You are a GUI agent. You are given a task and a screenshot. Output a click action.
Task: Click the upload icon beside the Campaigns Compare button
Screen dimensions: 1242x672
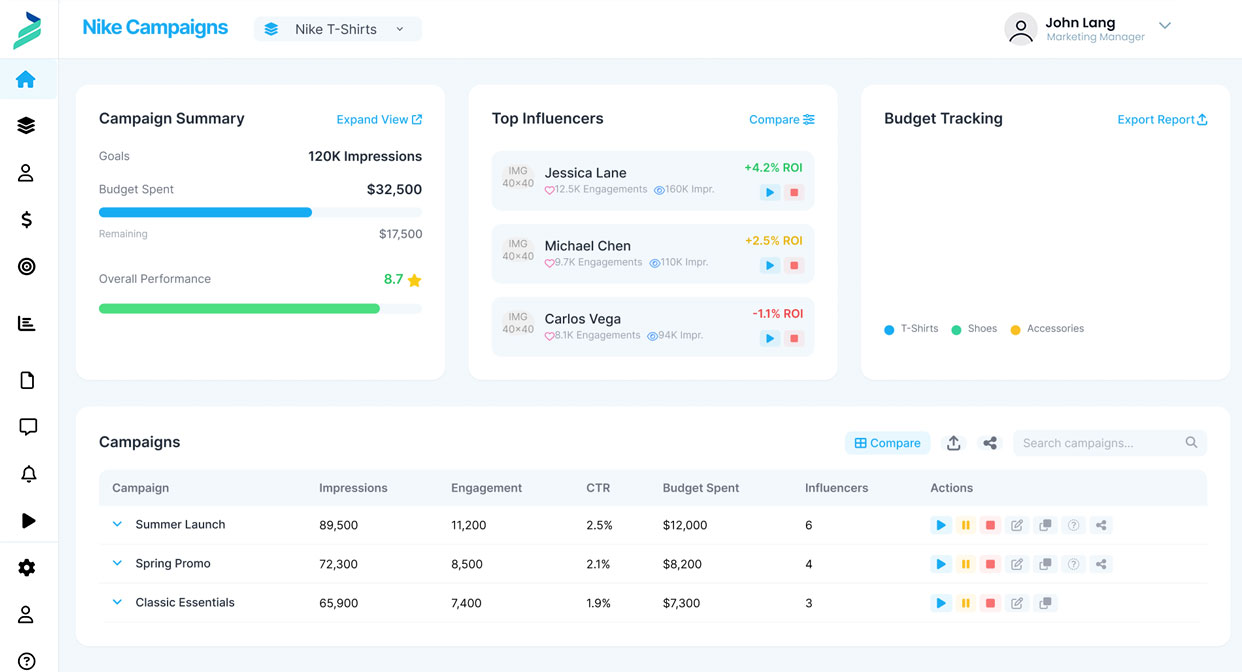954,443
